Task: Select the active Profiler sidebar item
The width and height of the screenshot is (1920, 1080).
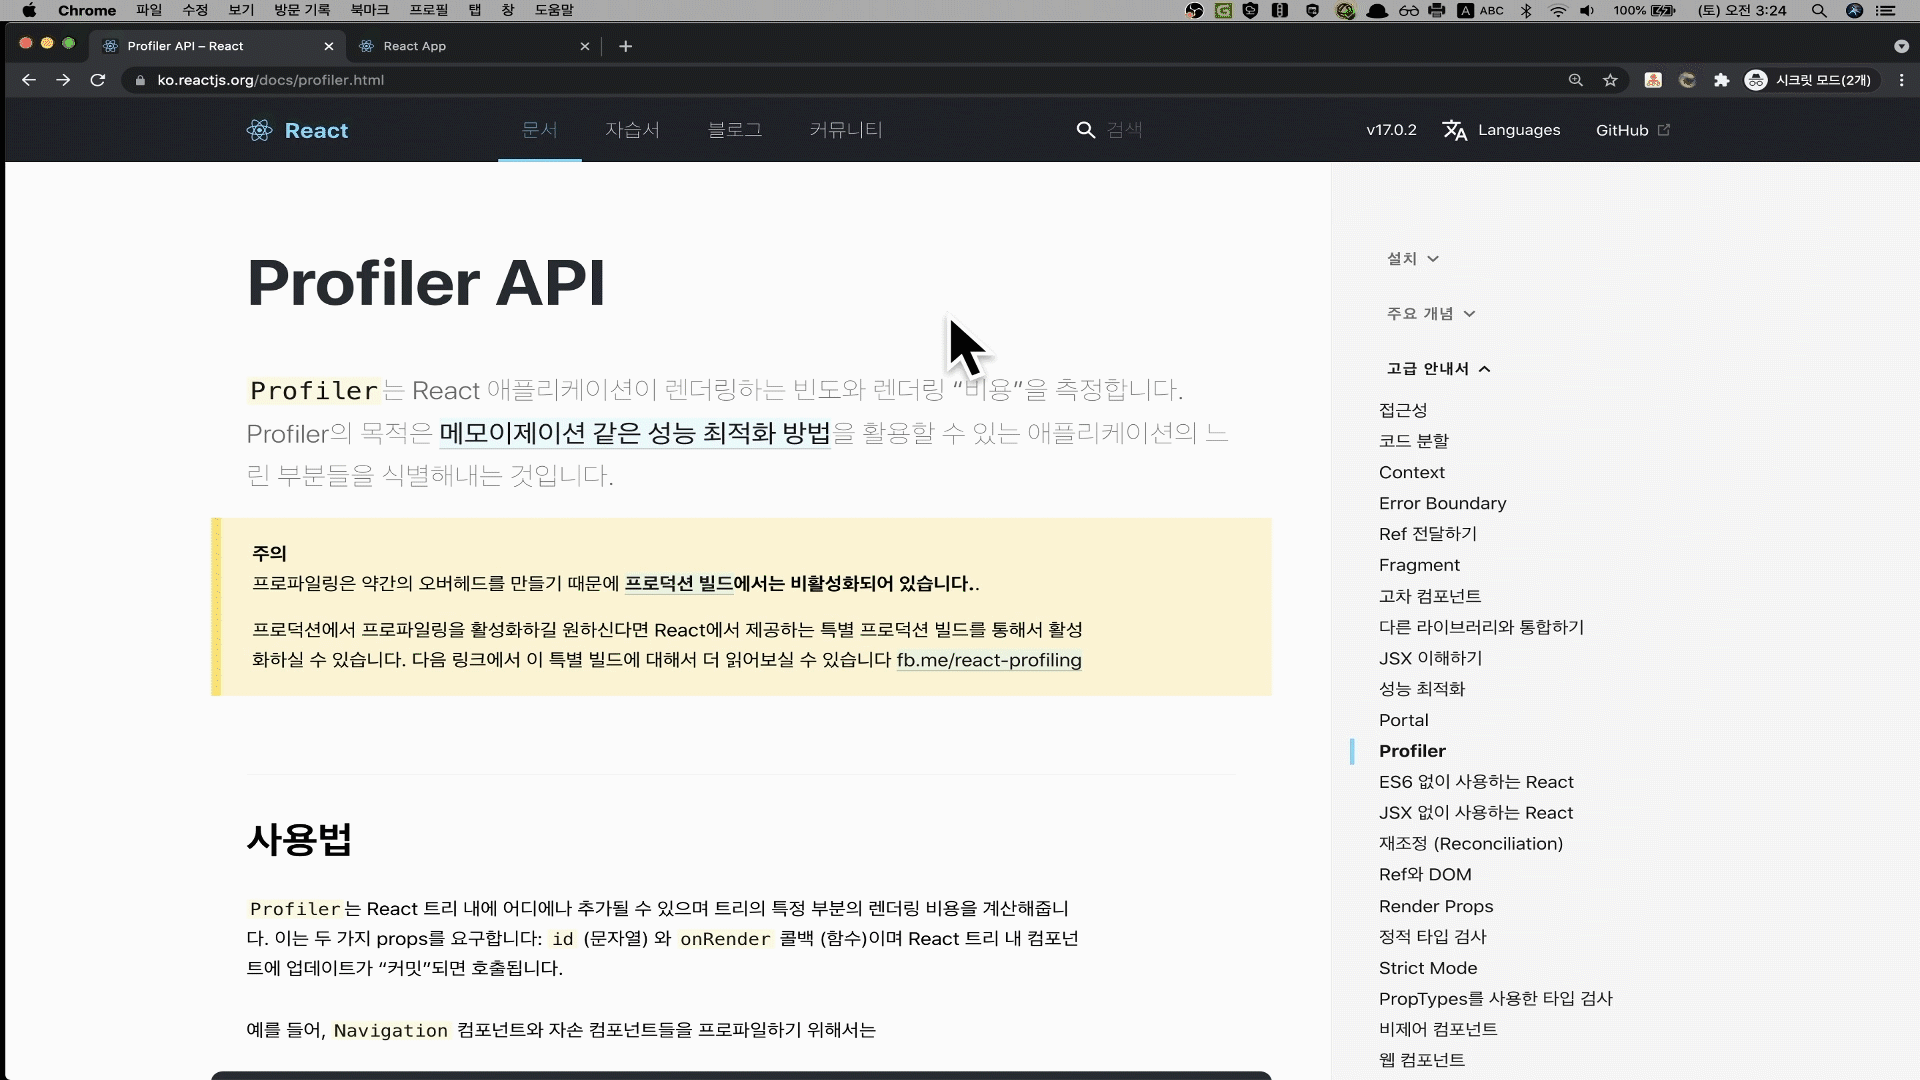Action: 1413,751
